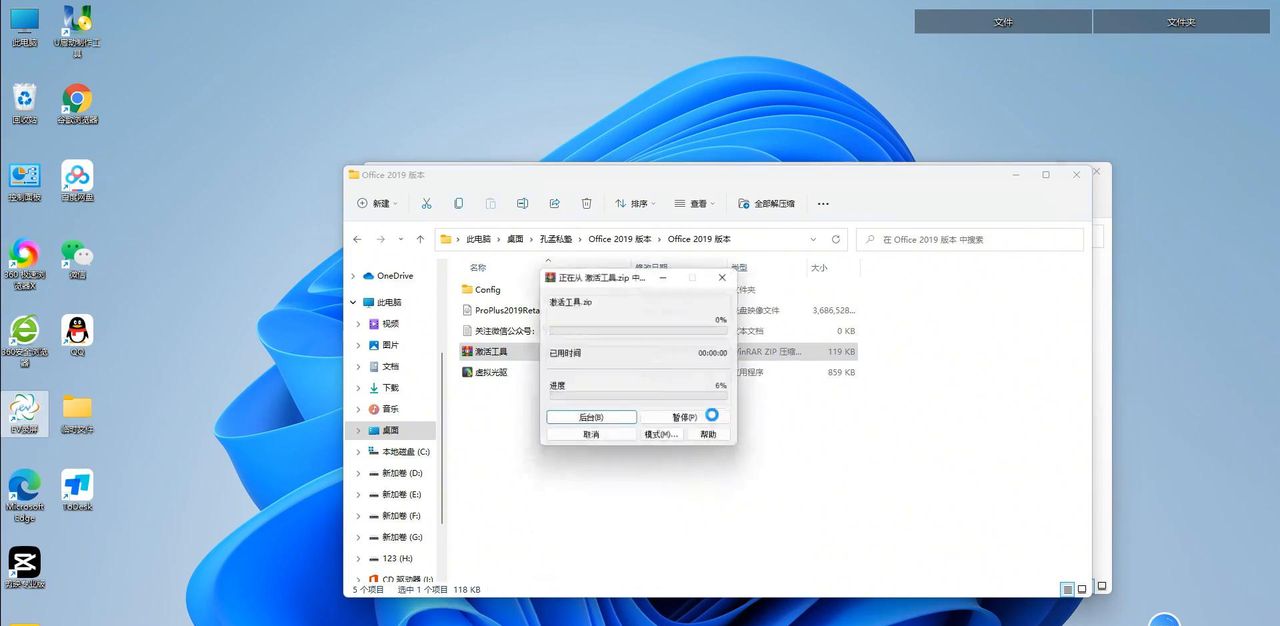Open the 临时文件 folder on the desktop
Viewport: 1280px width, 626px height.
click(x=77, y=414)
